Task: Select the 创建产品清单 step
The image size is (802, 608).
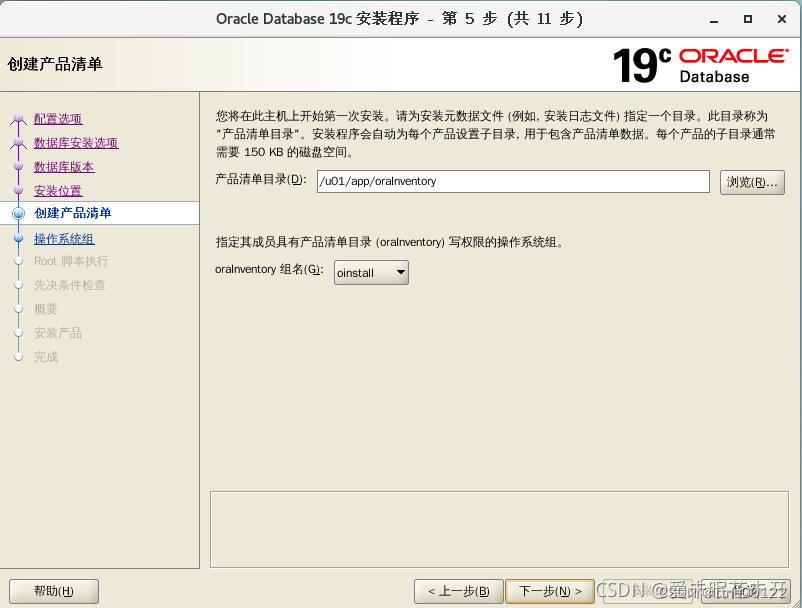Action: (x=73, y=213)
